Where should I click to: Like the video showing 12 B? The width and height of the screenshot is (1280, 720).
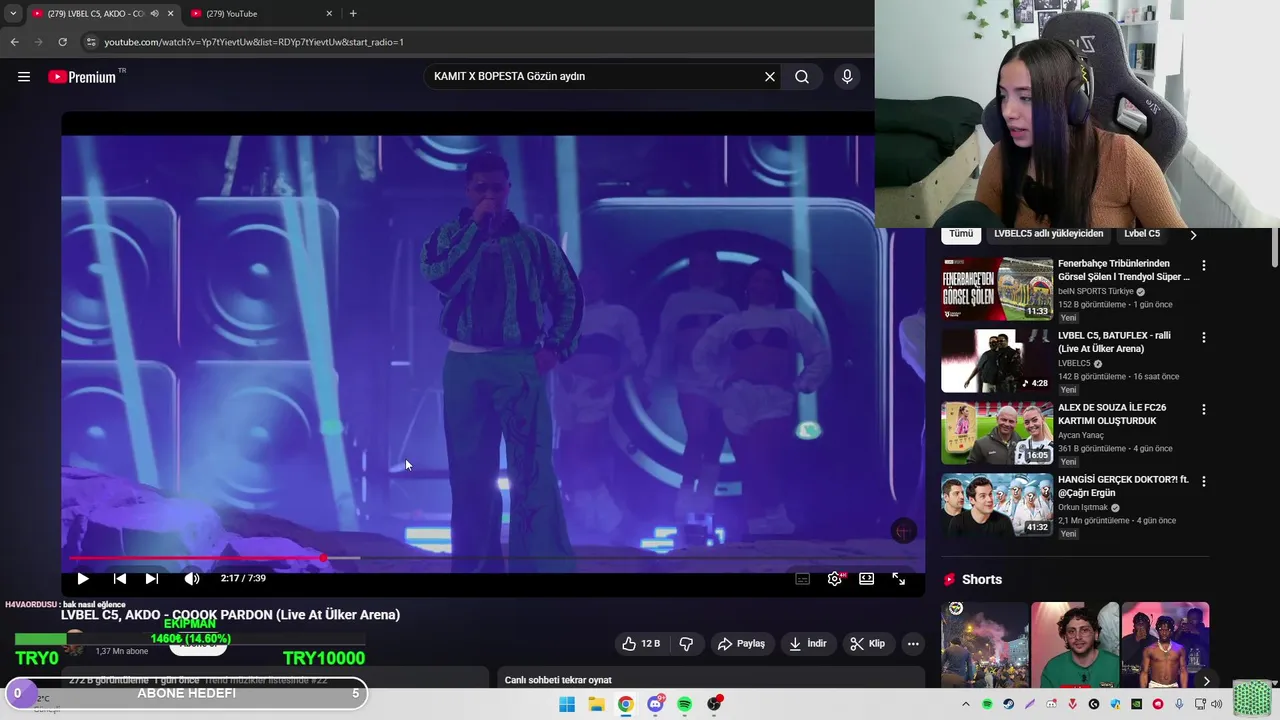640,644
